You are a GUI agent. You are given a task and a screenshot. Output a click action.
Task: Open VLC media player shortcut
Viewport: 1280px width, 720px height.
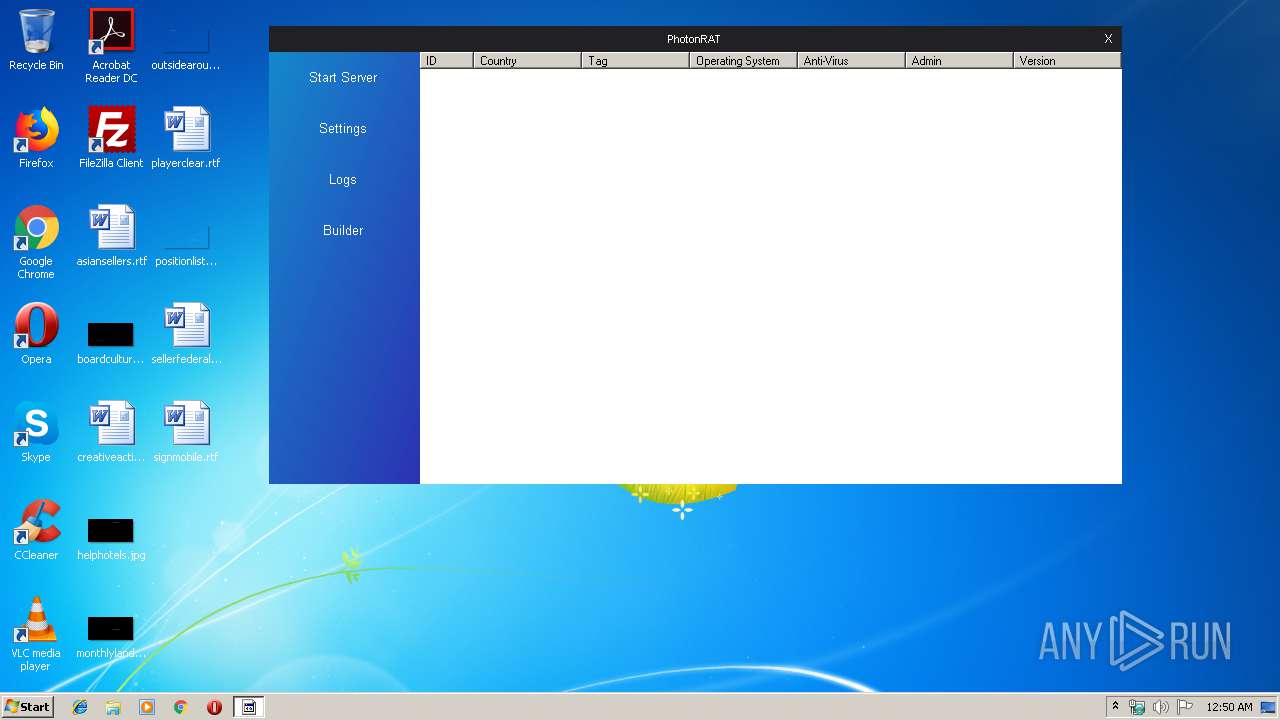[x=36, y=634]
